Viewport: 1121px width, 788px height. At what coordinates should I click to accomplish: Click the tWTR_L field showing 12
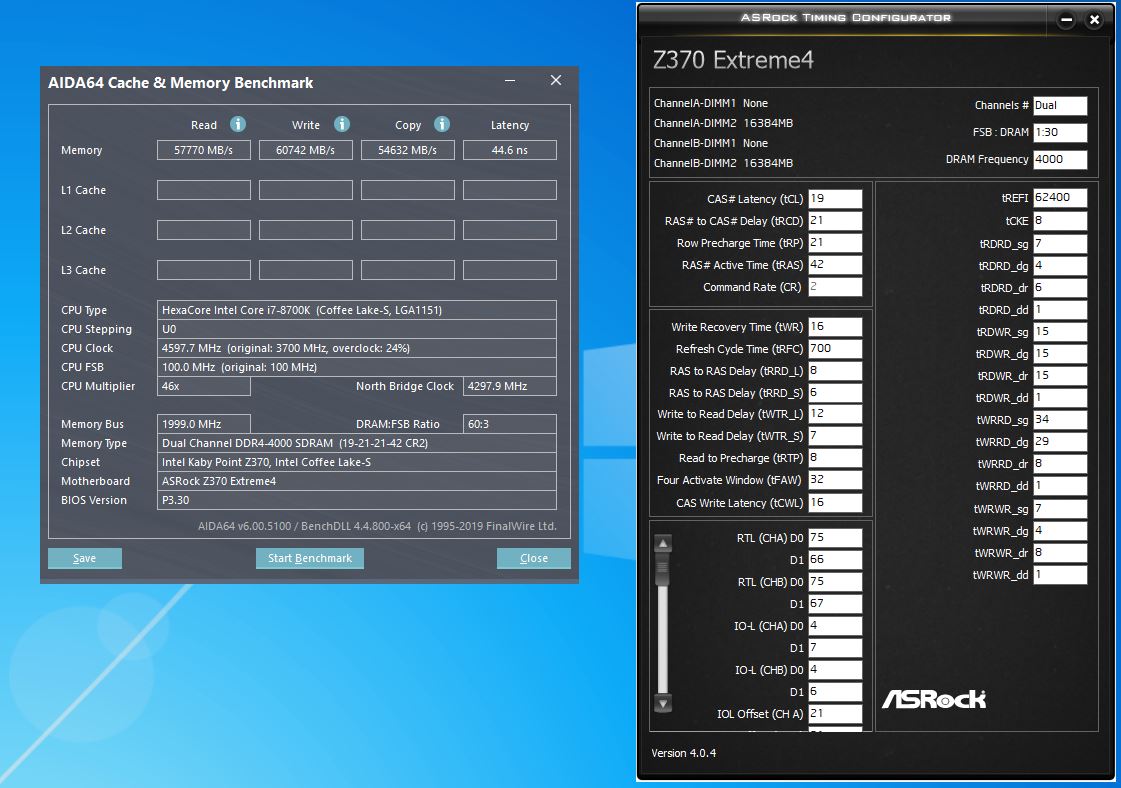[835, 414]
